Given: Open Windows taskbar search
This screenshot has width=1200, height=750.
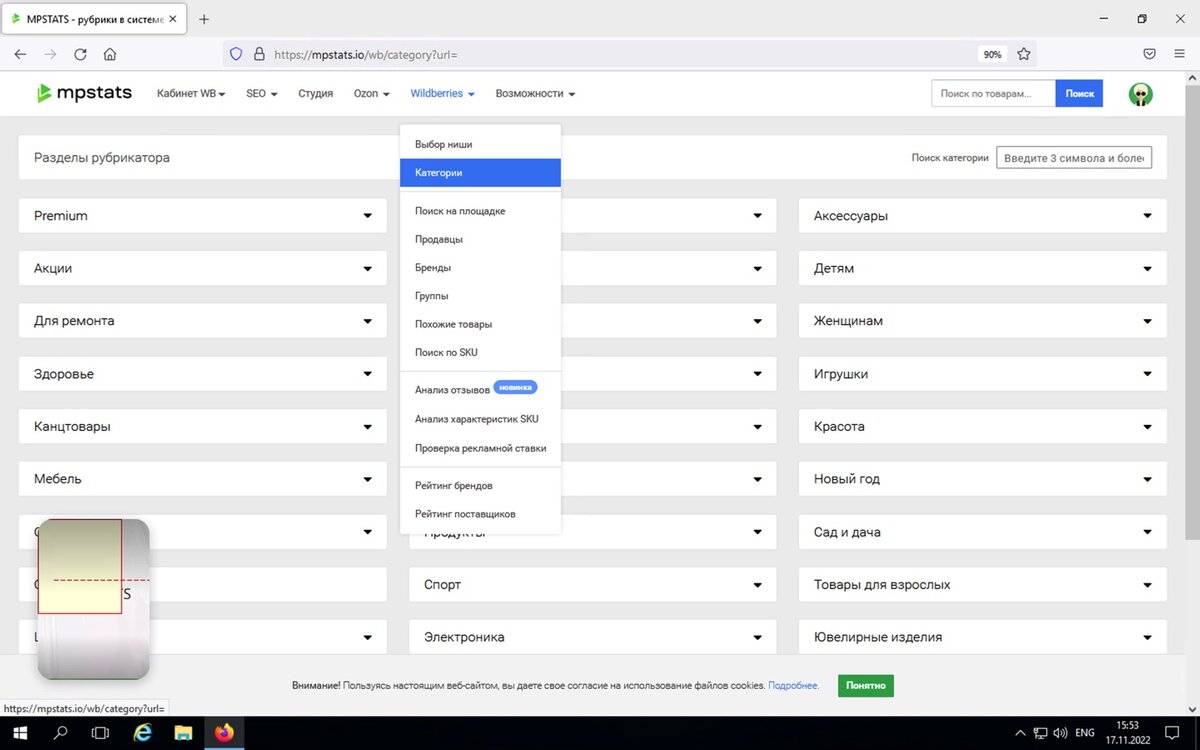Looking at the screenshot, I should coord(60,733).
